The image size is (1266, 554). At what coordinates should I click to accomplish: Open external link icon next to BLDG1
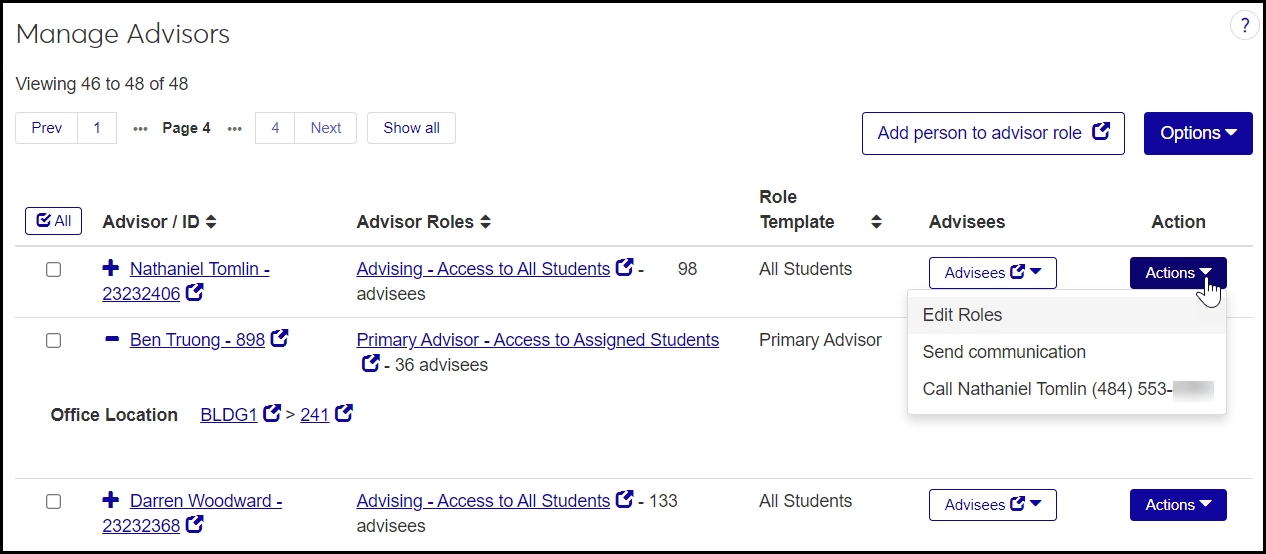[271, 413]
